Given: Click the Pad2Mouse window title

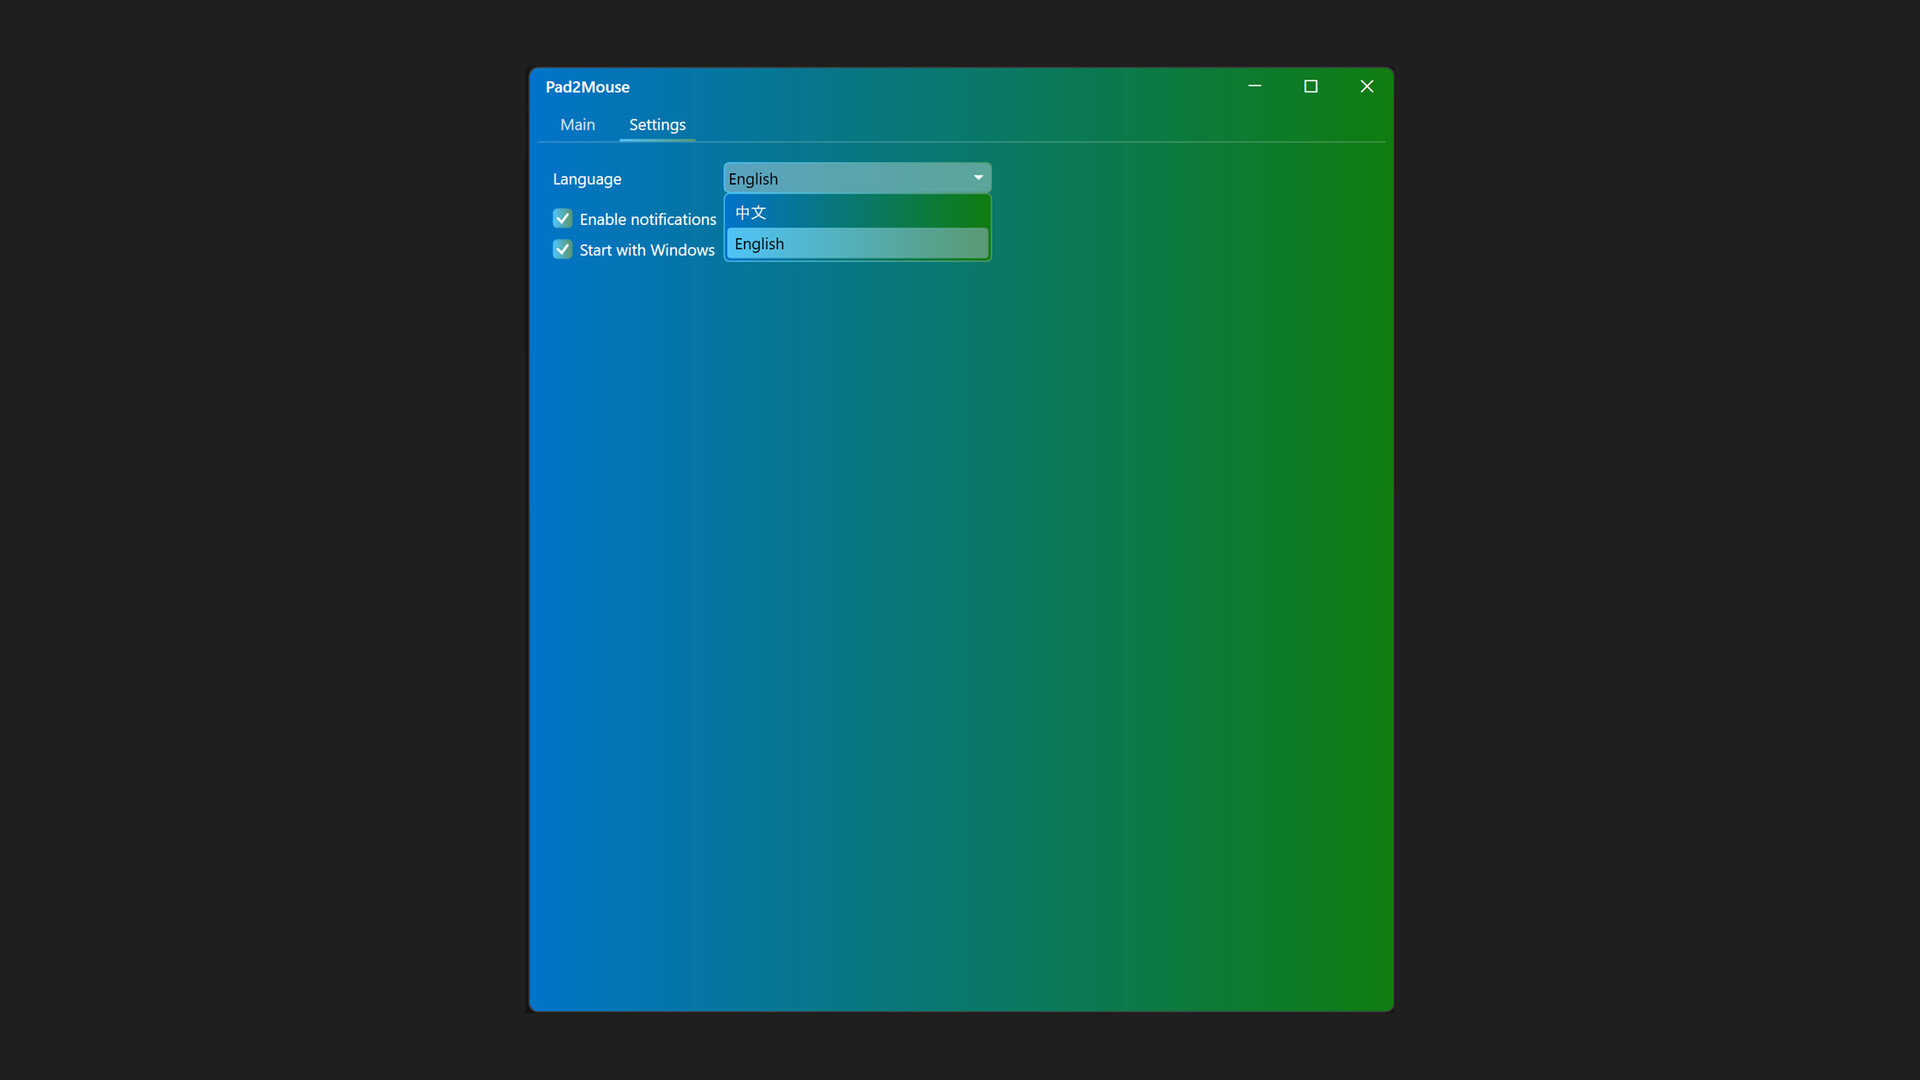Looking at the screenshot, I should pyautogui.click(x=587, y=87).
